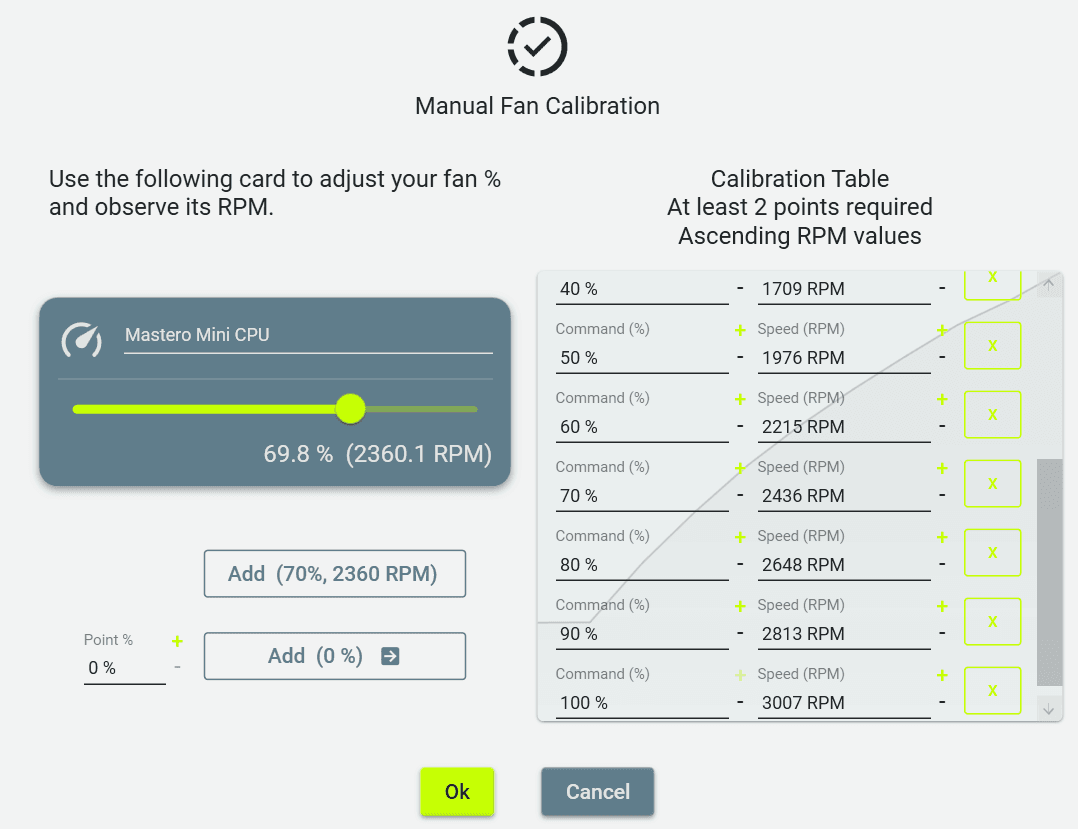Delete the 100 % / 3007 RPM row
This screenshot has height=829, width=1078.
pyautogui.click(x=992, y=690)
